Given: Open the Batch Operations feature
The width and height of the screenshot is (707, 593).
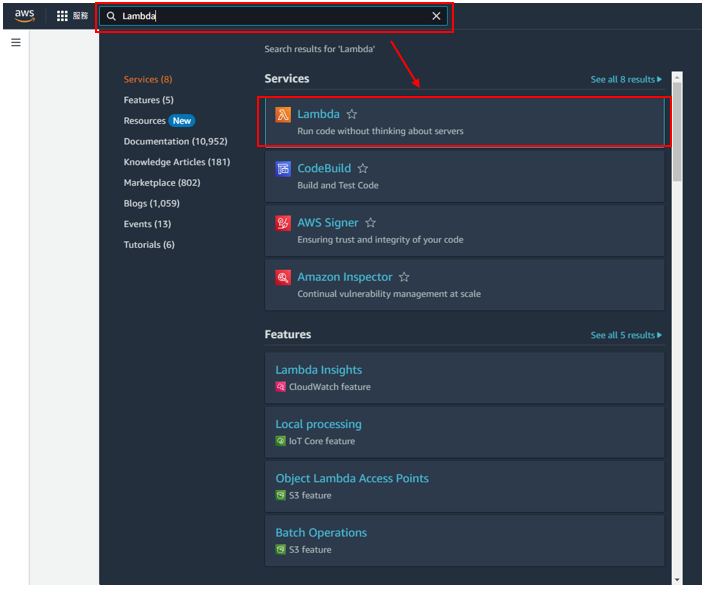Looking at the screenshot, I should (321, 533).
